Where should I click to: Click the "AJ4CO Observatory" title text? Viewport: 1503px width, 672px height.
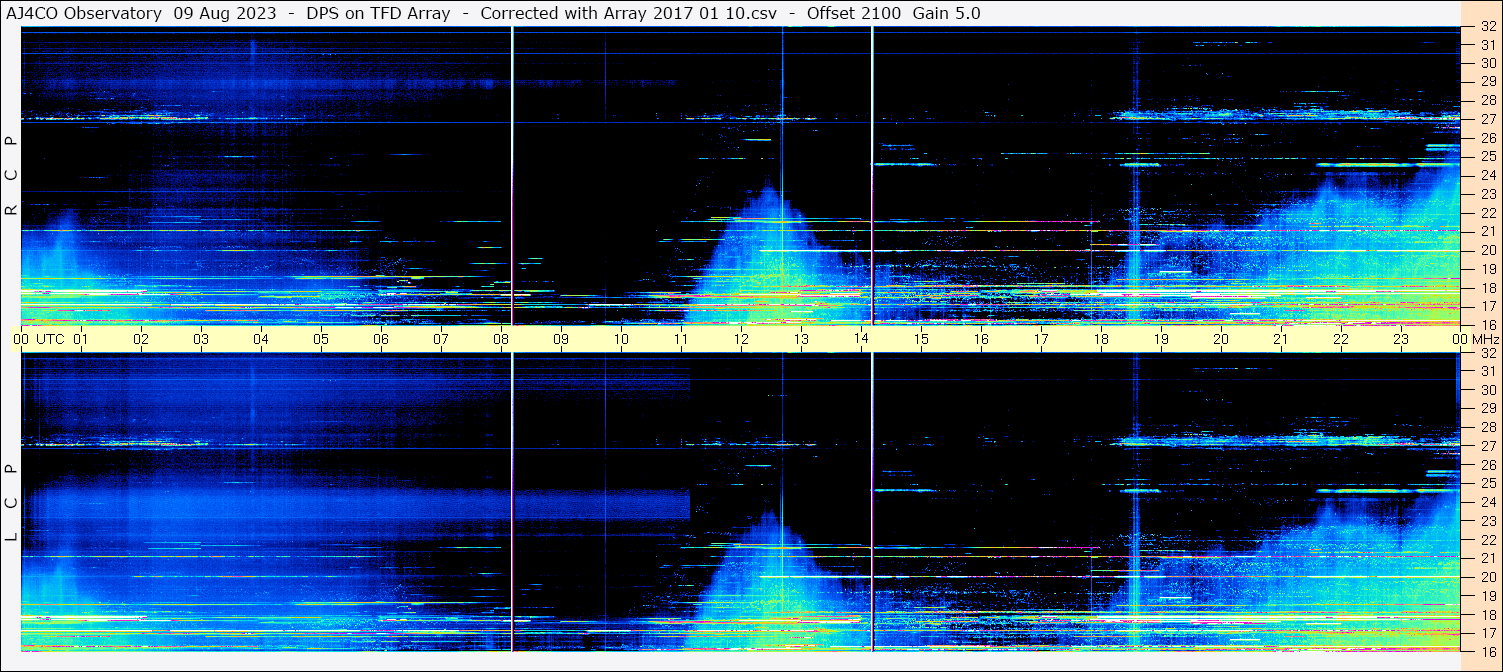(x=84, y=14)
